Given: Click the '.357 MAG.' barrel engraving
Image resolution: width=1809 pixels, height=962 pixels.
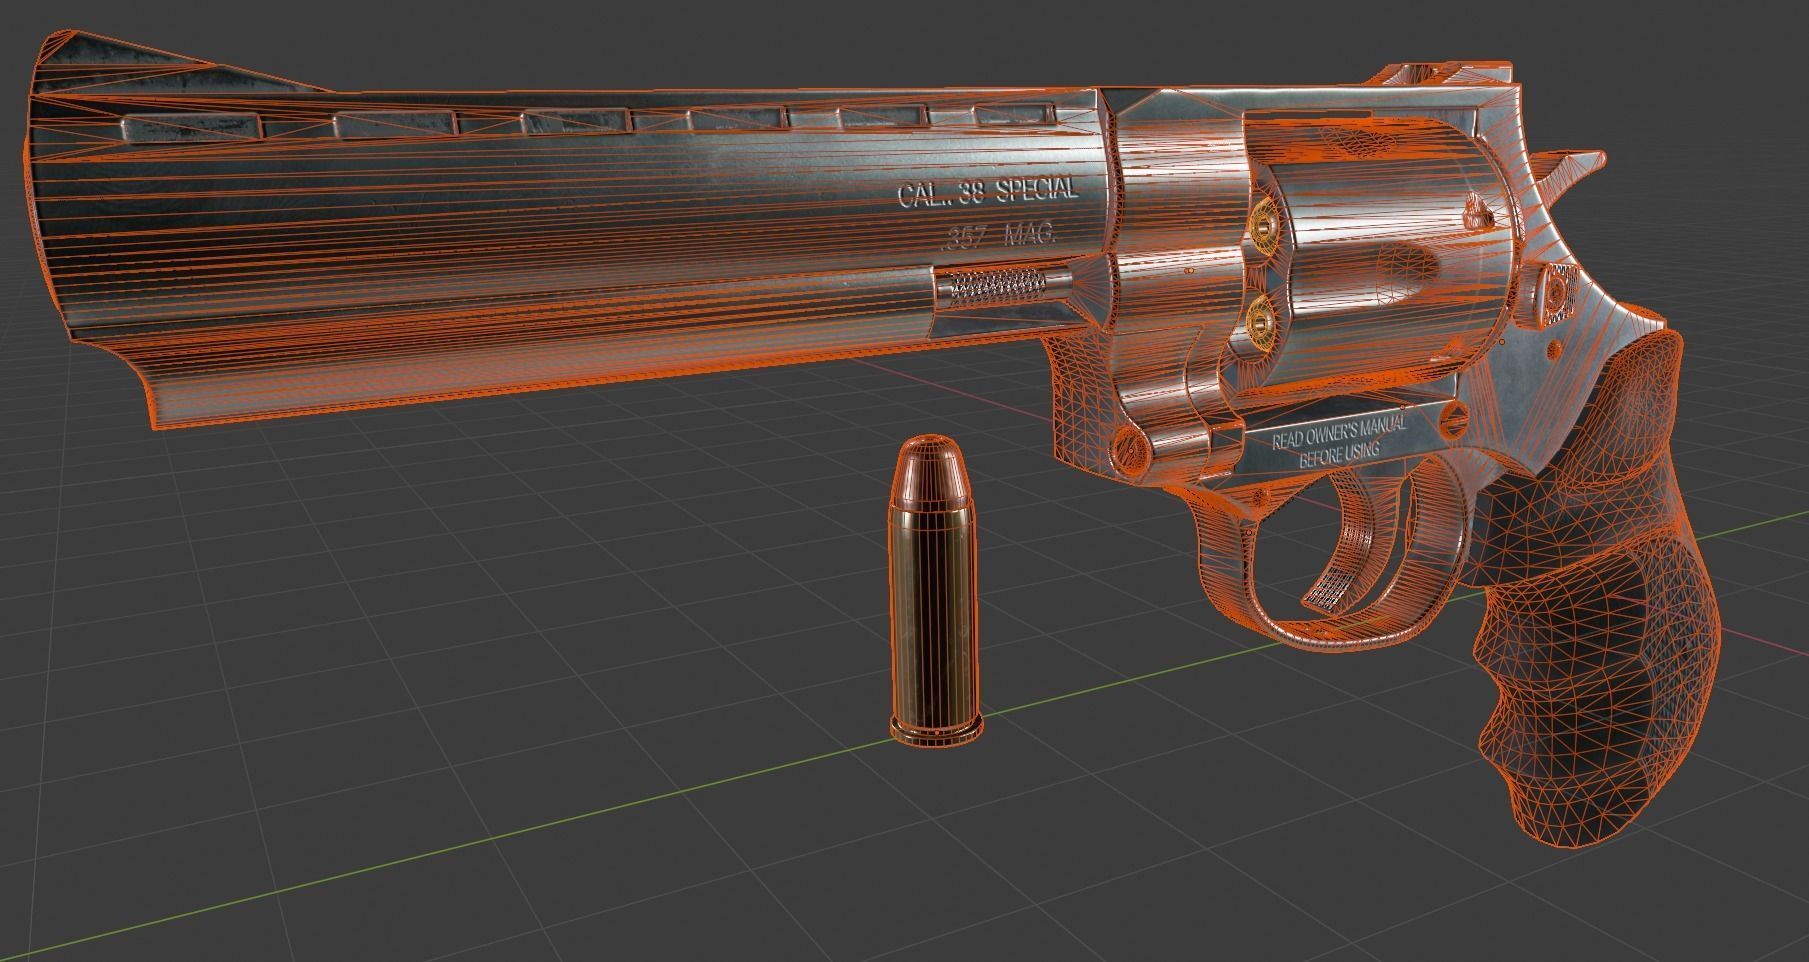Looking at the screenshot, I should click(1000, 237).
